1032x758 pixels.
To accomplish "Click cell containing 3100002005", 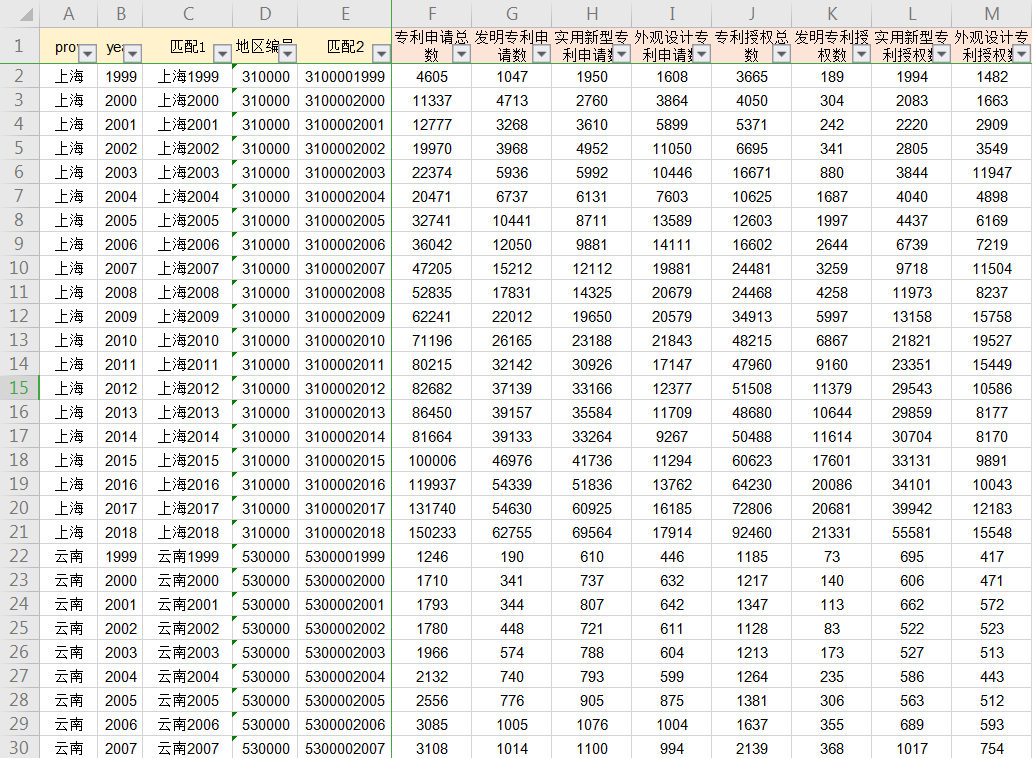I will (x=345, y=220).
